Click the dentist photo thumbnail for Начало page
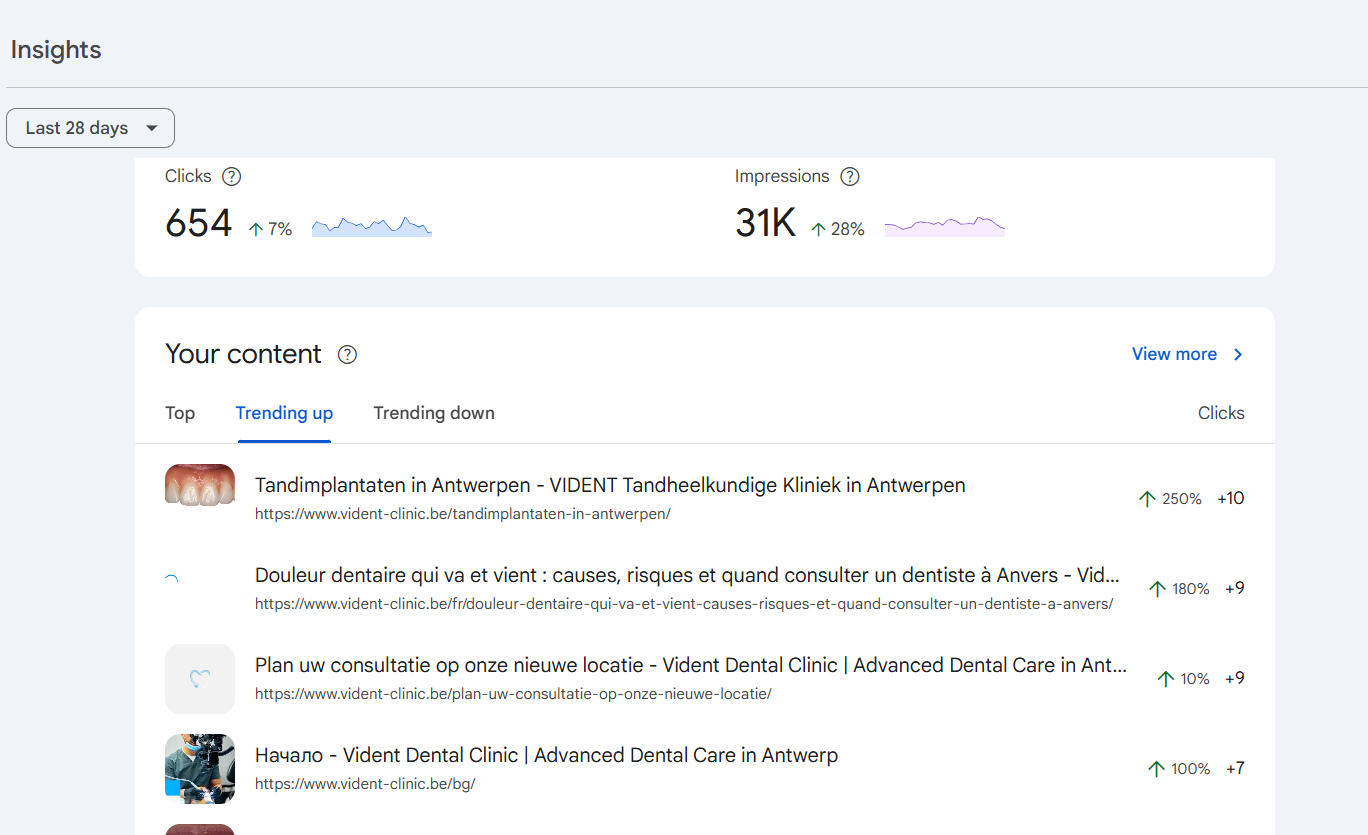This screenshot has width=1368, height=835. [200, 769]
